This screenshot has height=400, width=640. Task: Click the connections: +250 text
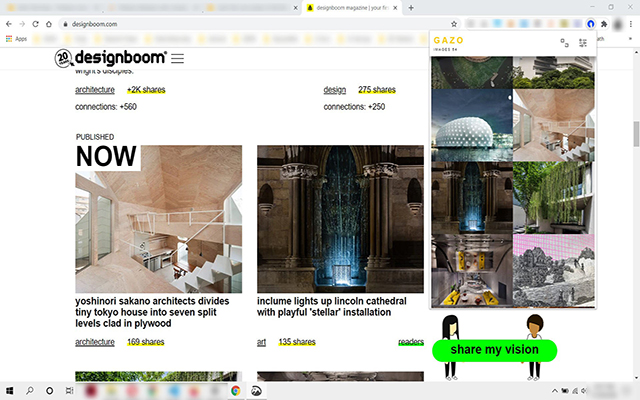pos(354,107)
